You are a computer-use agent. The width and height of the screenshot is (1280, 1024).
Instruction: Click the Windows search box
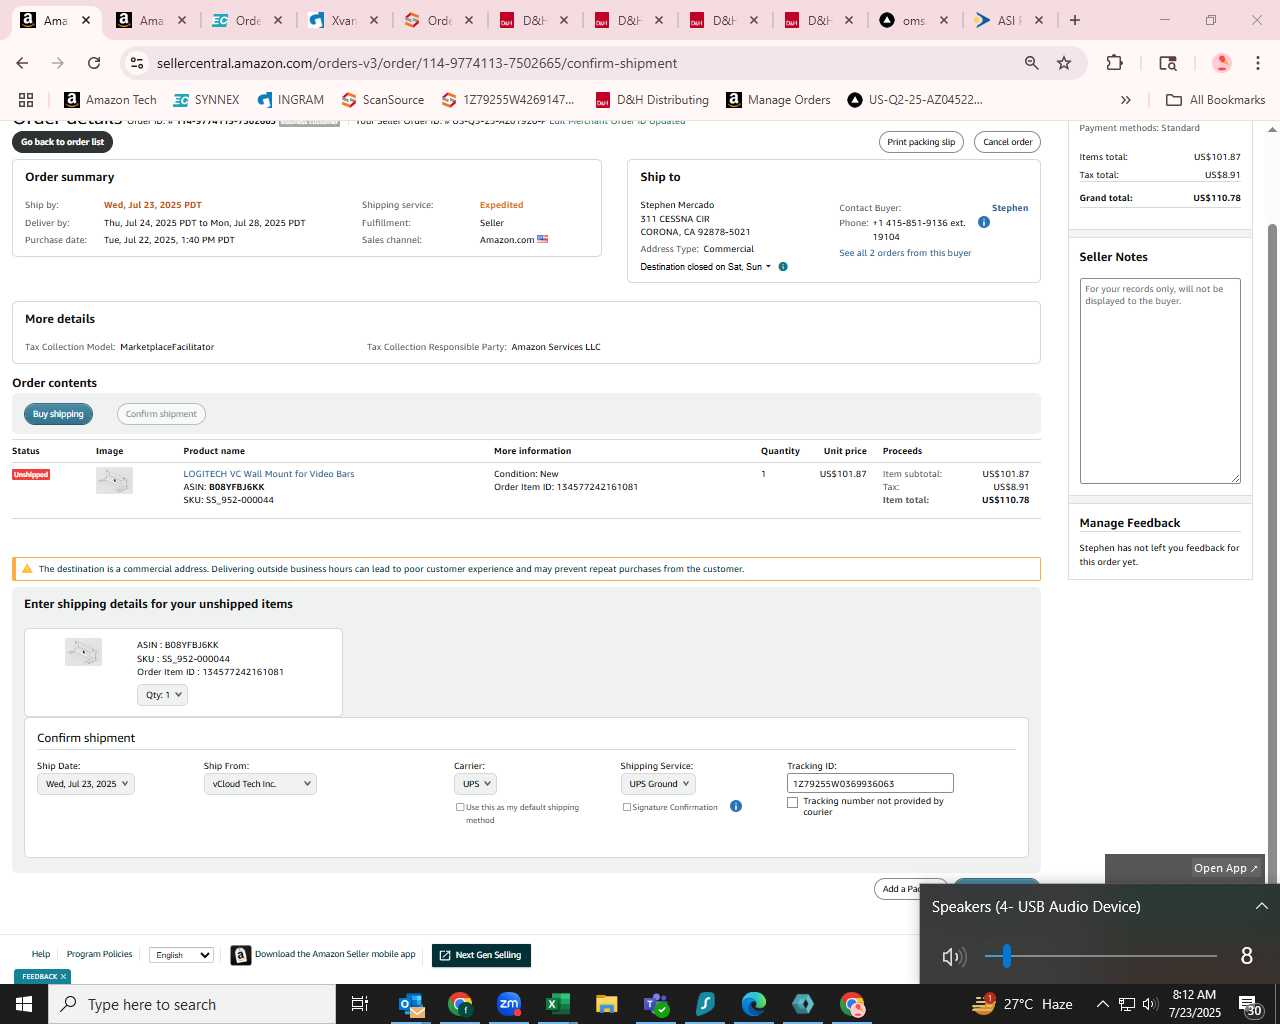point(192,1004)
